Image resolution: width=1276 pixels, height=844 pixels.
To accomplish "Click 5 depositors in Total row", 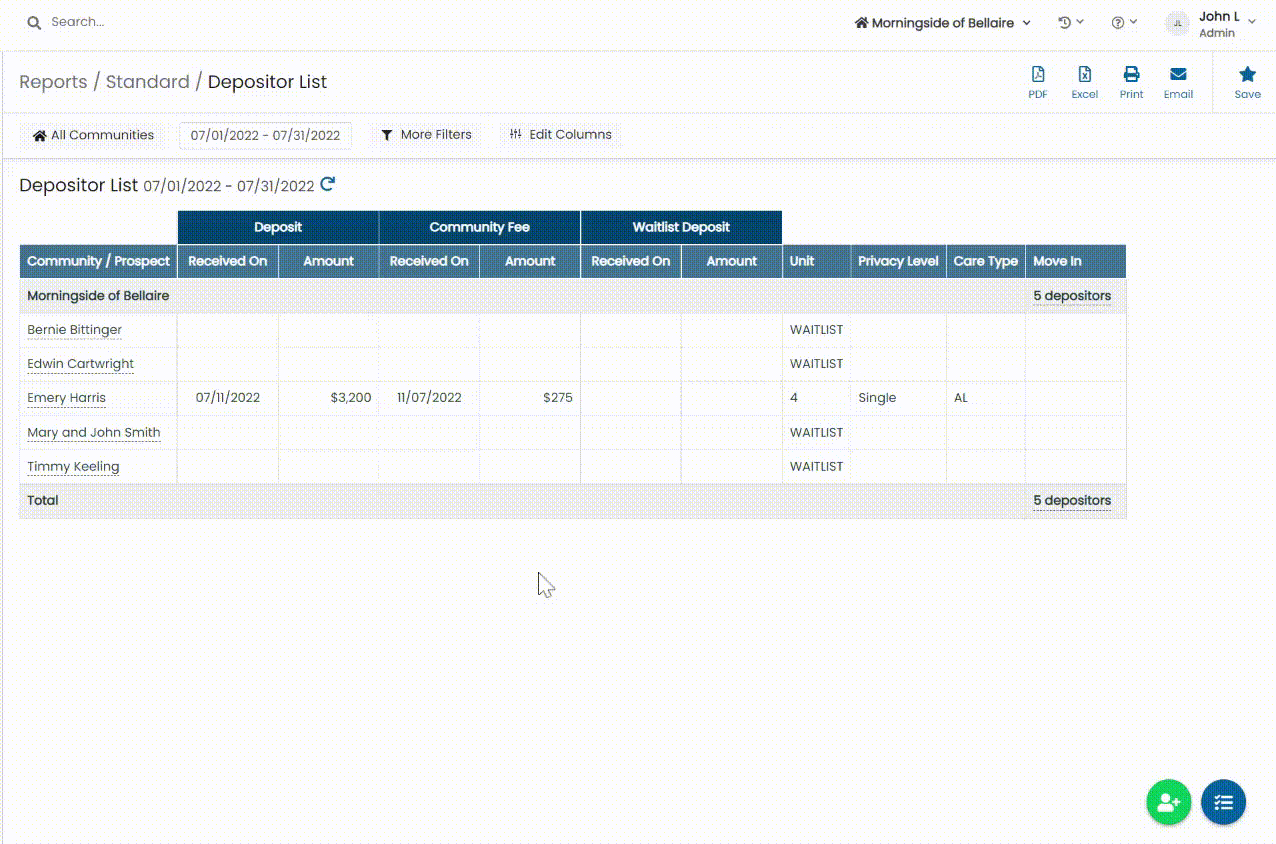I will (x=1072, y=500).
